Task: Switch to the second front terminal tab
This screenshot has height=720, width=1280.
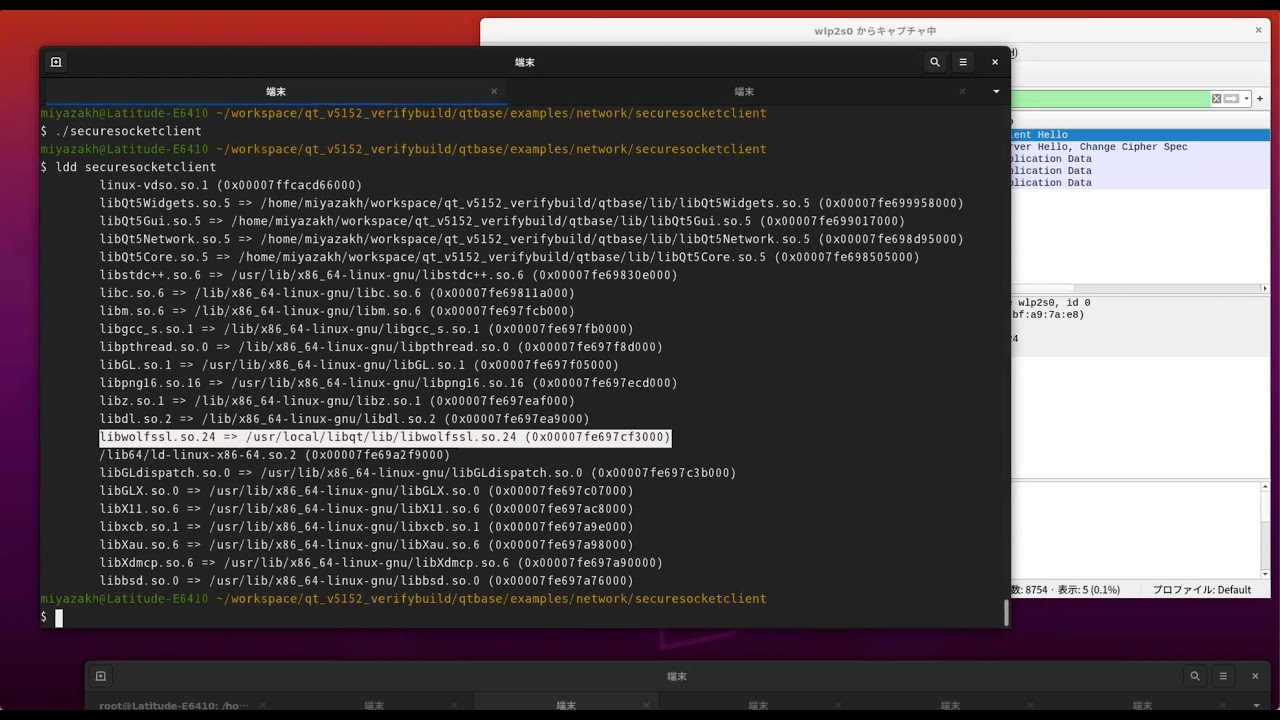Action: pyautogui.click(x=743, y=91)
